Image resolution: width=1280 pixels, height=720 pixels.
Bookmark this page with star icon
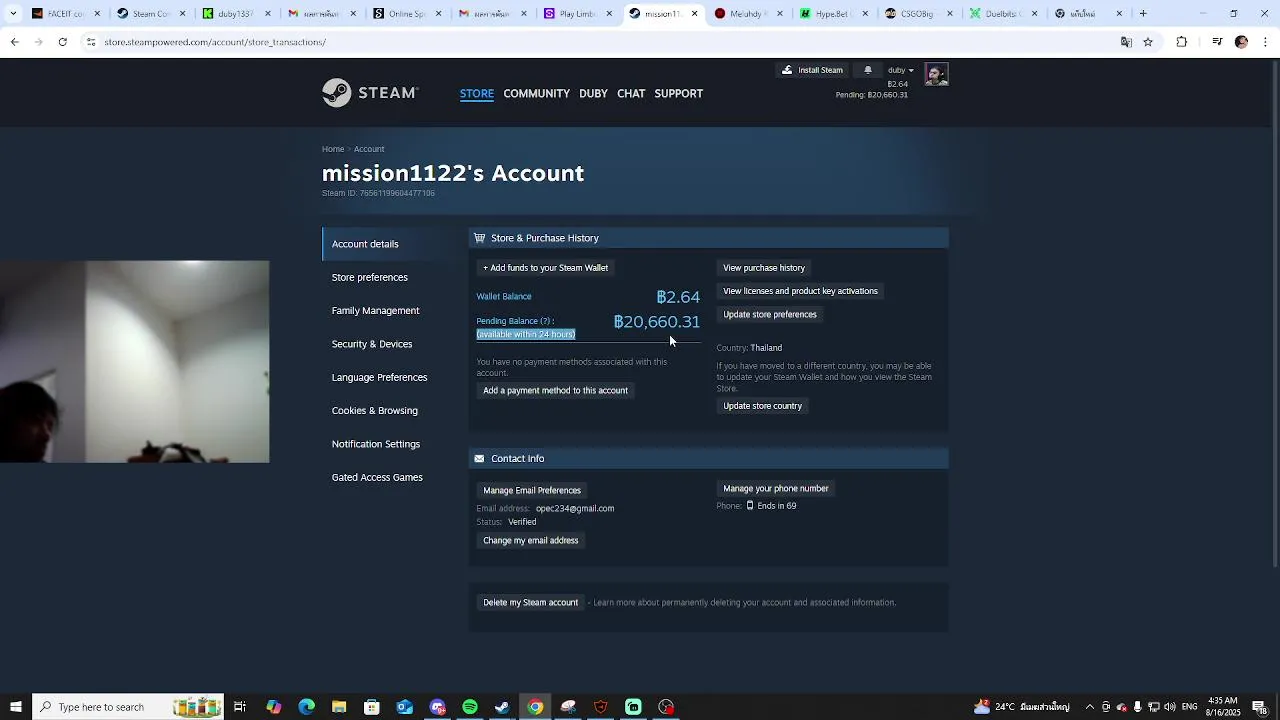click(1148, 42)
